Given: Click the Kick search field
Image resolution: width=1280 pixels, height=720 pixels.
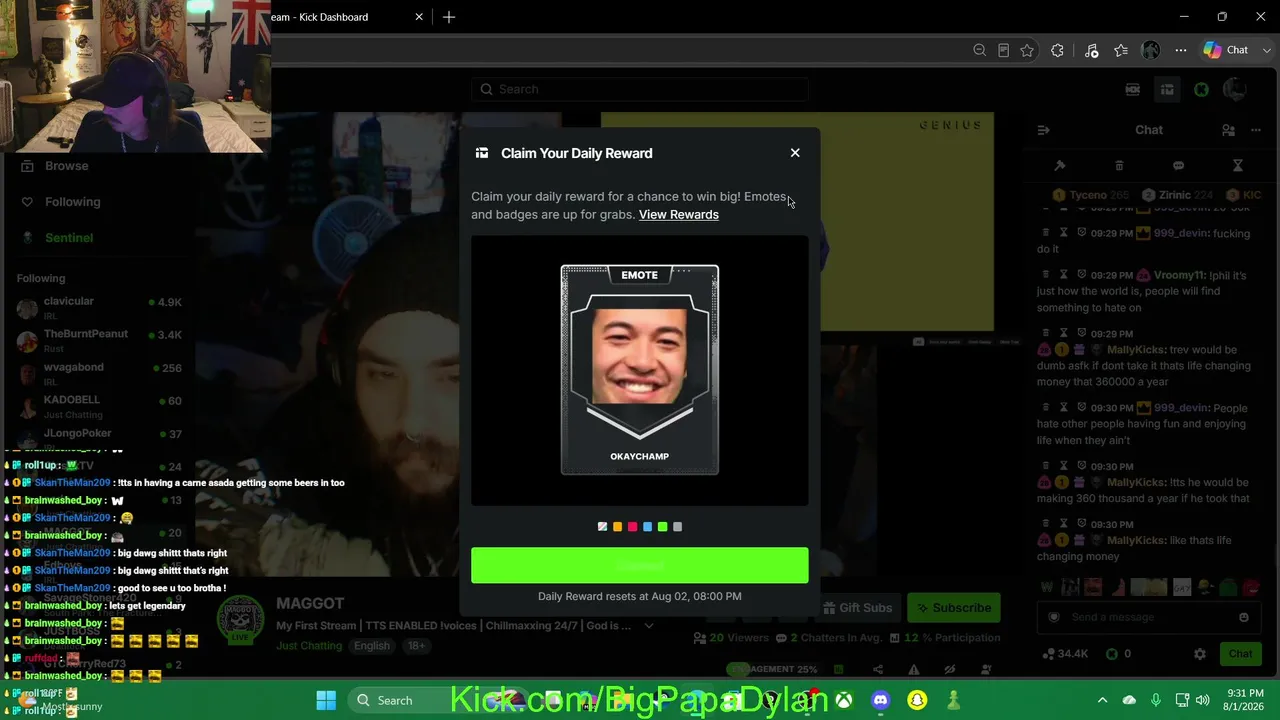Looking at the screenshot, I should [x=640, y=89].
